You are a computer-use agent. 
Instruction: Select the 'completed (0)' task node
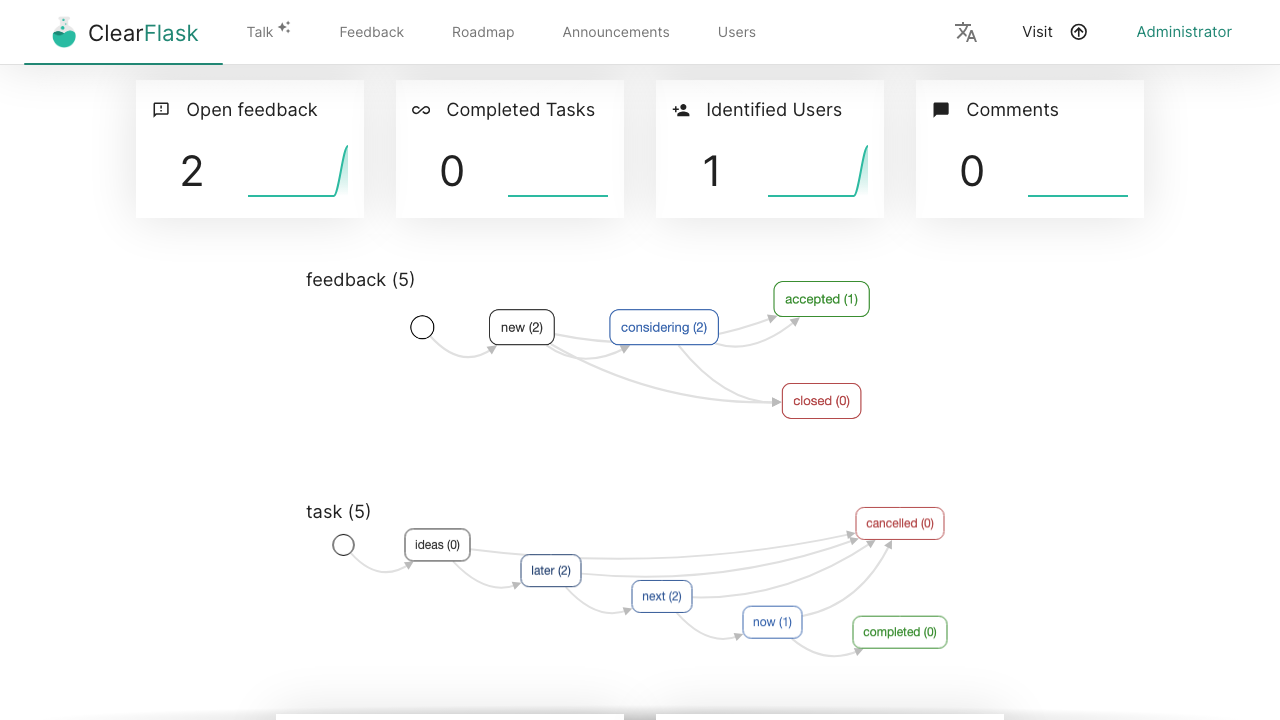900,632
